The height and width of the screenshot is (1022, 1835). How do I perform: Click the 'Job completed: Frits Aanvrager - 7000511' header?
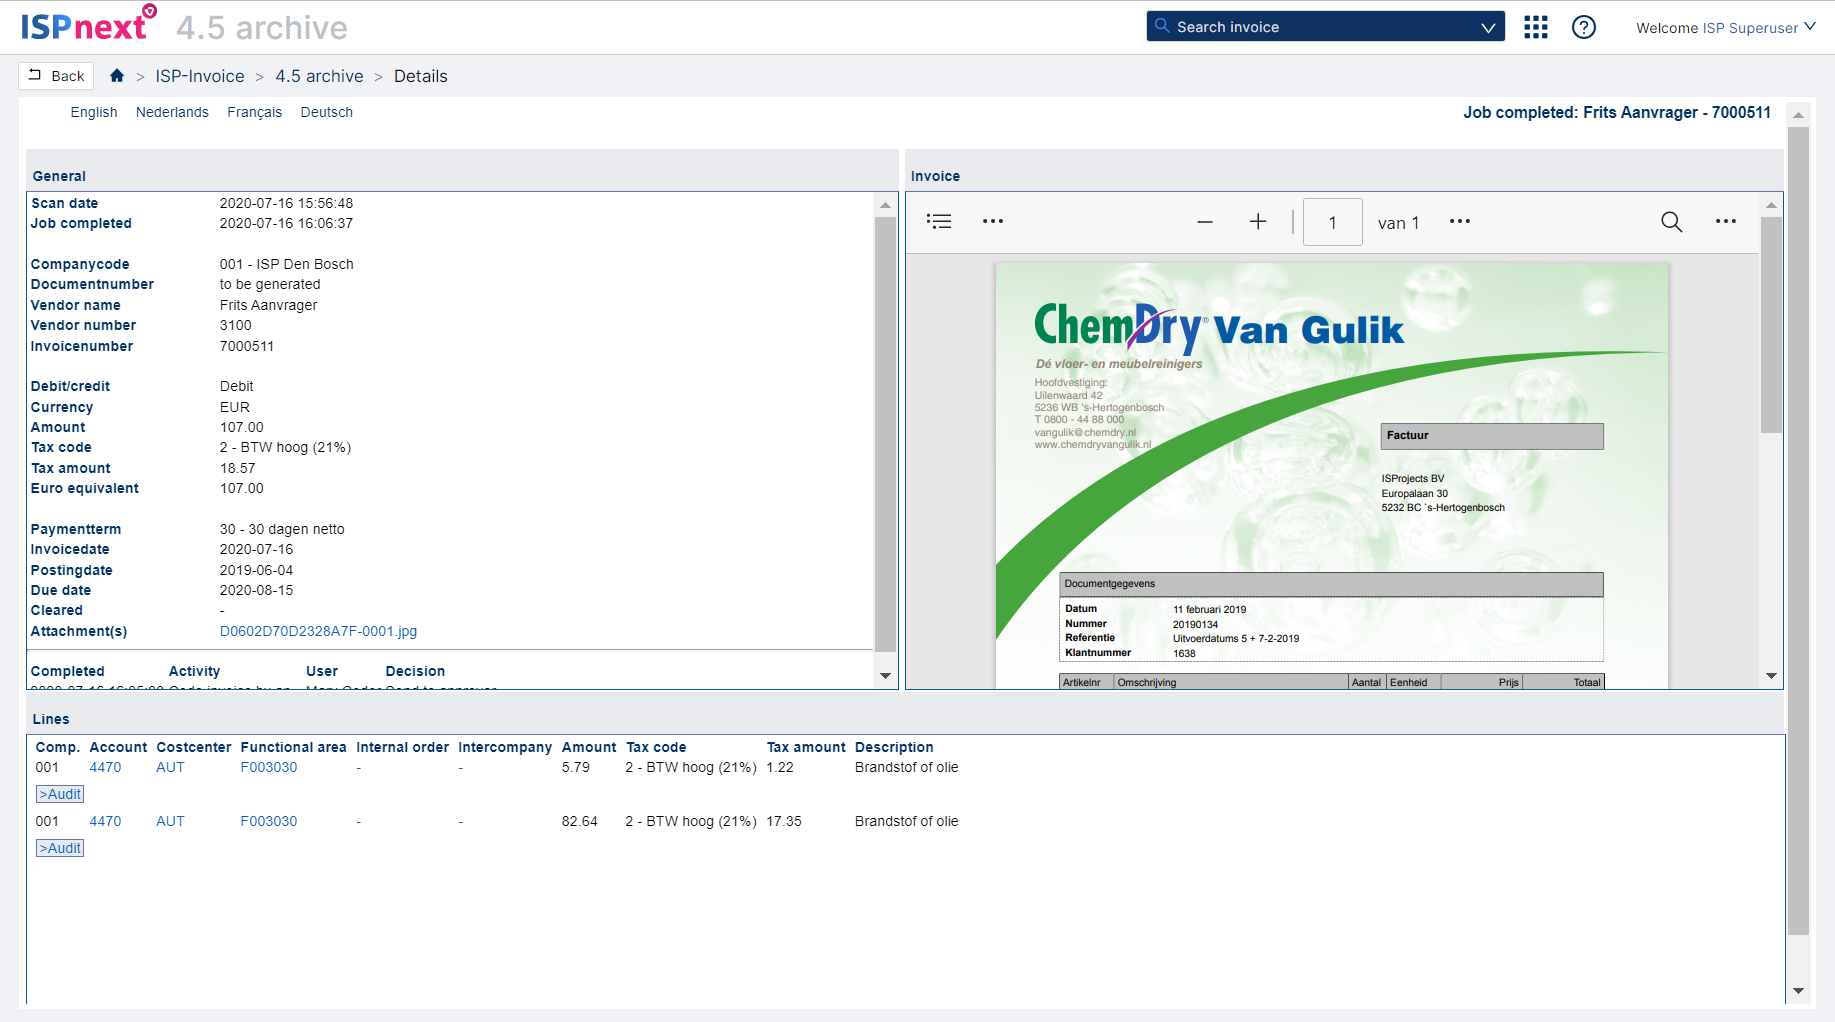1617,112
